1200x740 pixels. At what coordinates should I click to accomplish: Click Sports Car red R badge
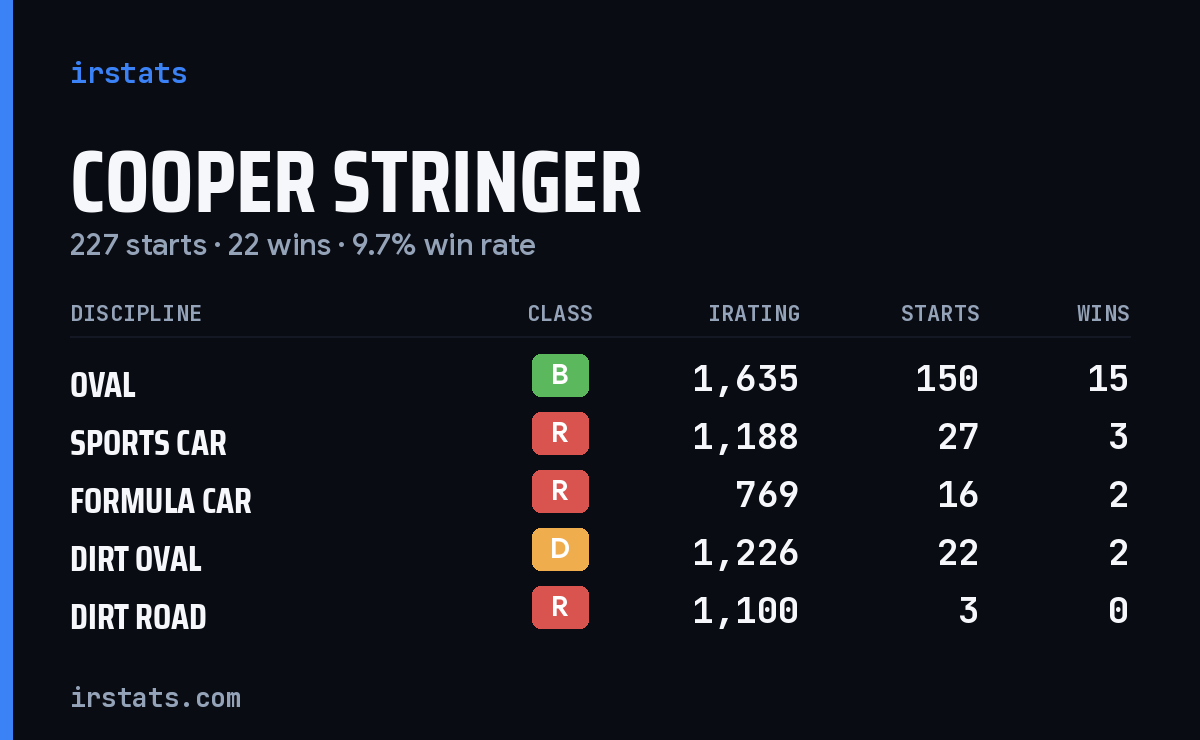[x=560, y=433]
